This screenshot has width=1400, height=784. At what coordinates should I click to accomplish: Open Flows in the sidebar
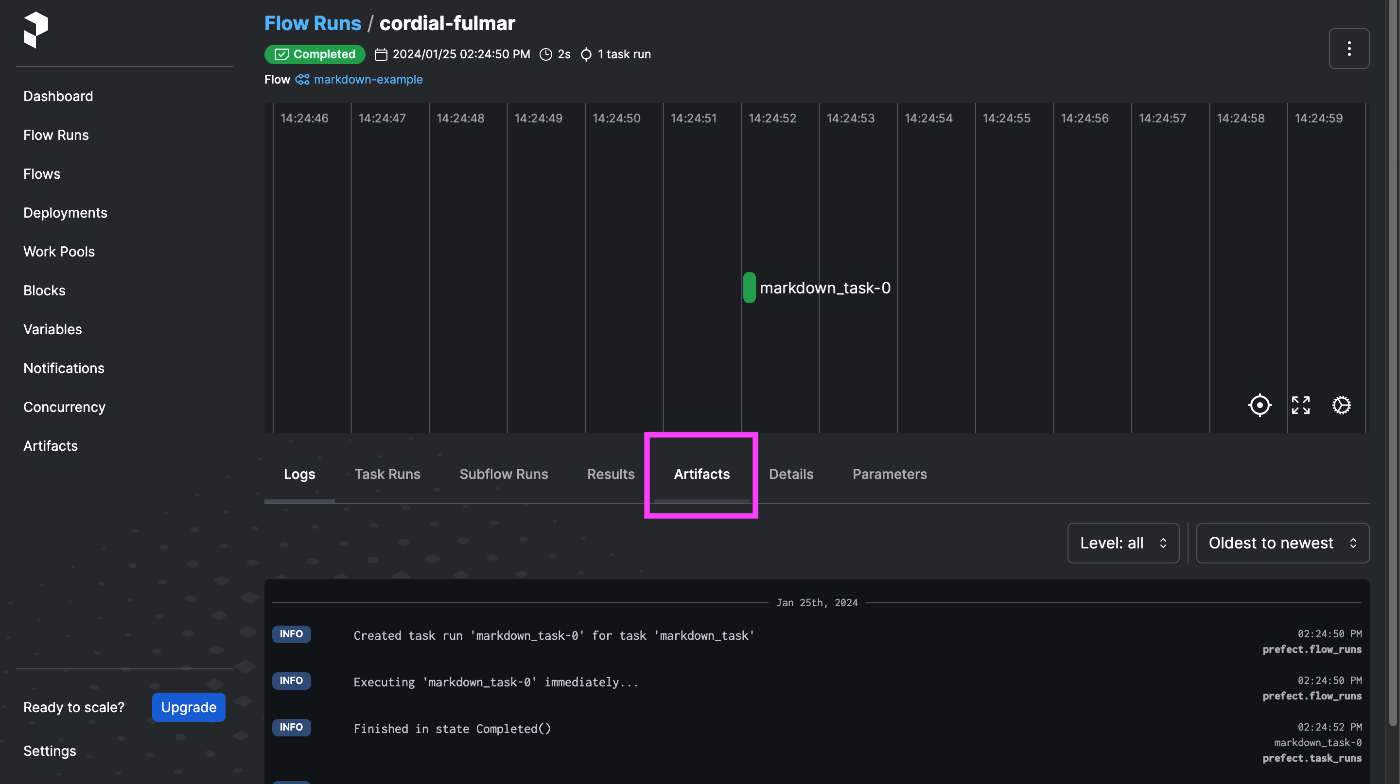(42, 174)
